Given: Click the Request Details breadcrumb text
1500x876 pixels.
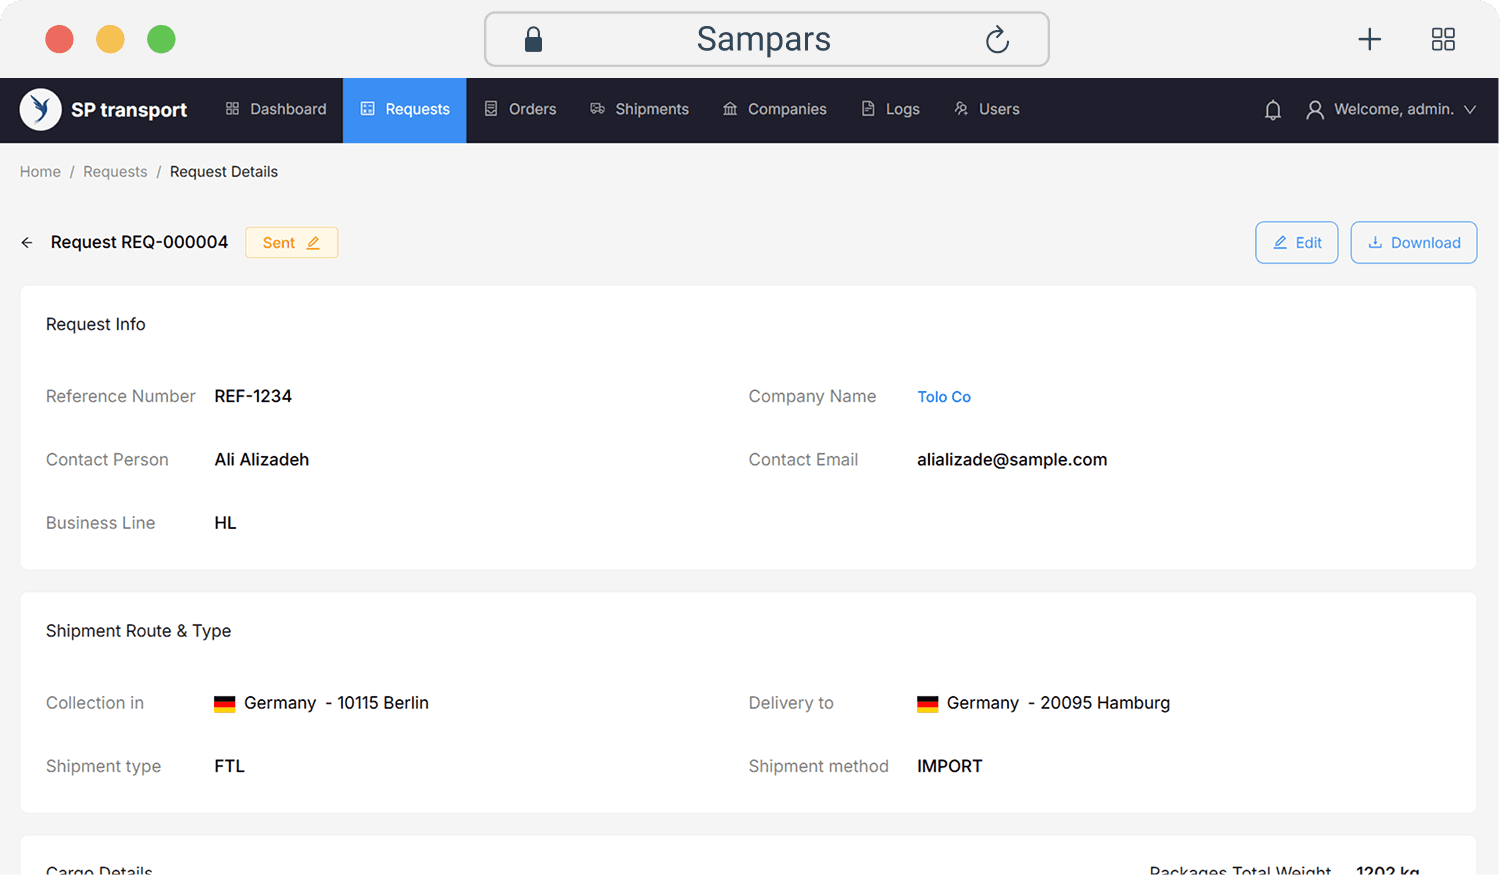Looking at the screenshot, I should 224,172.
